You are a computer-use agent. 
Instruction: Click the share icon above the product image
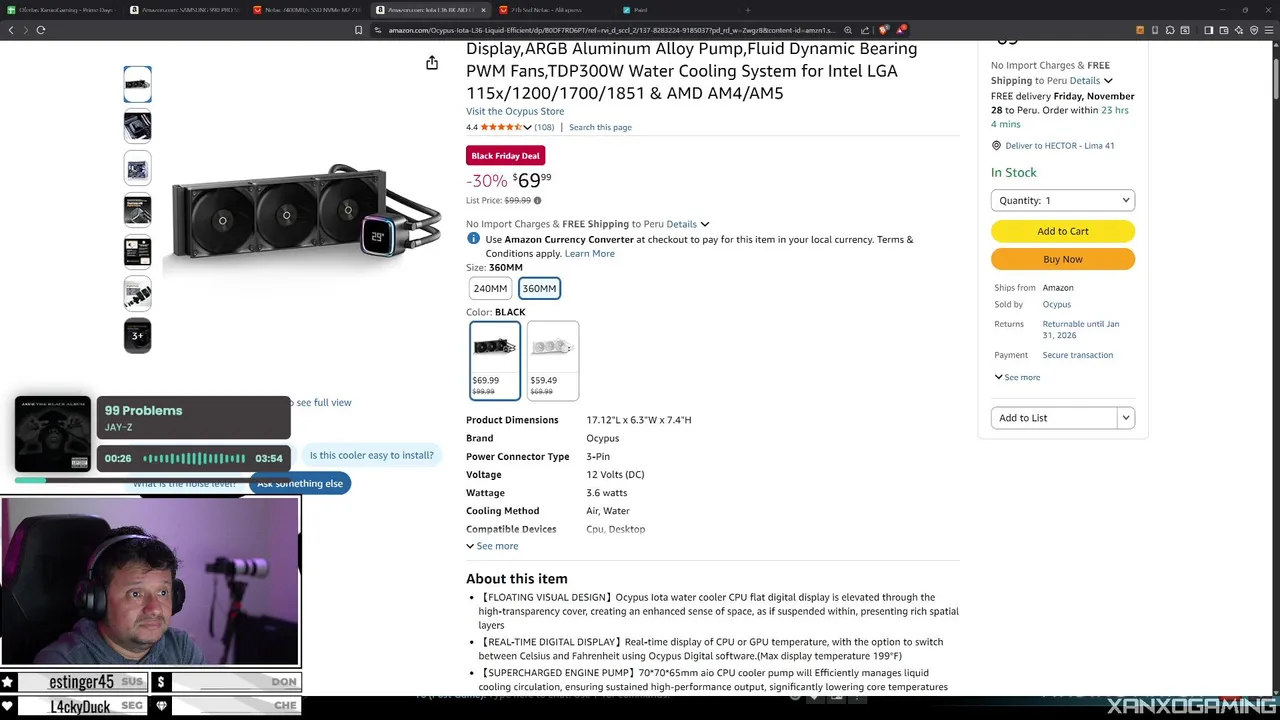coord(432,63)
